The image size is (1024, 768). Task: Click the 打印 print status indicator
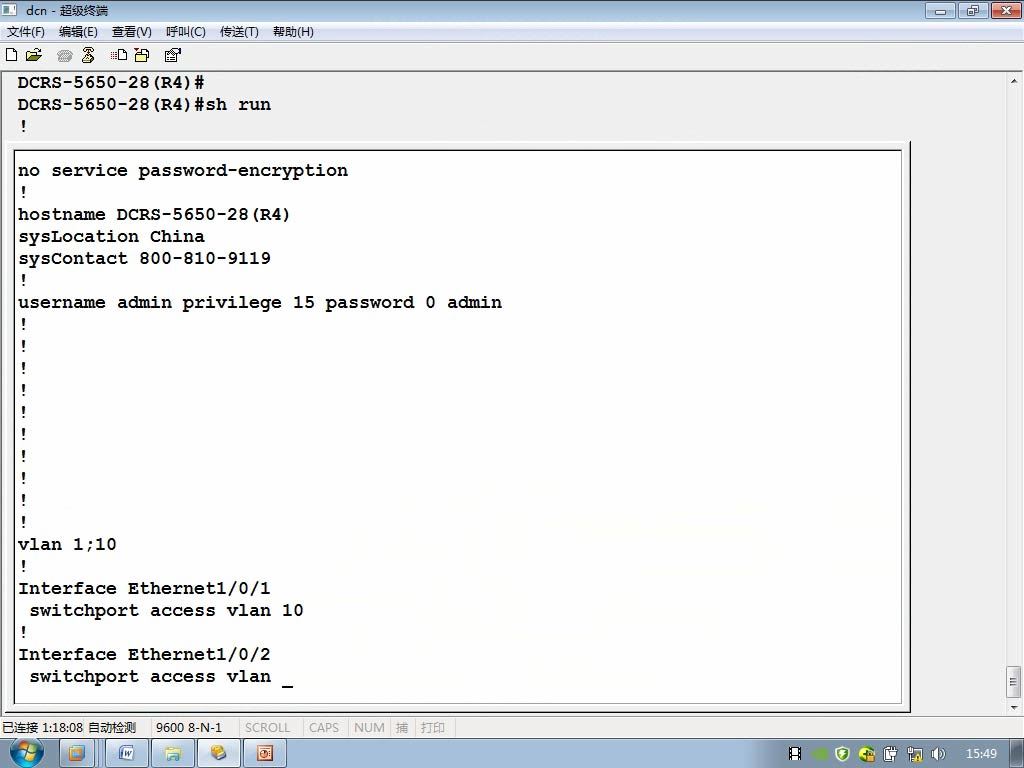tap(432, 728)
